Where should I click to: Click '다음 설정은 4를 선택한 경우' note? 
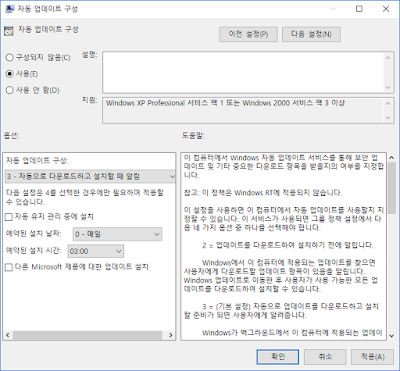click(85, 197)
